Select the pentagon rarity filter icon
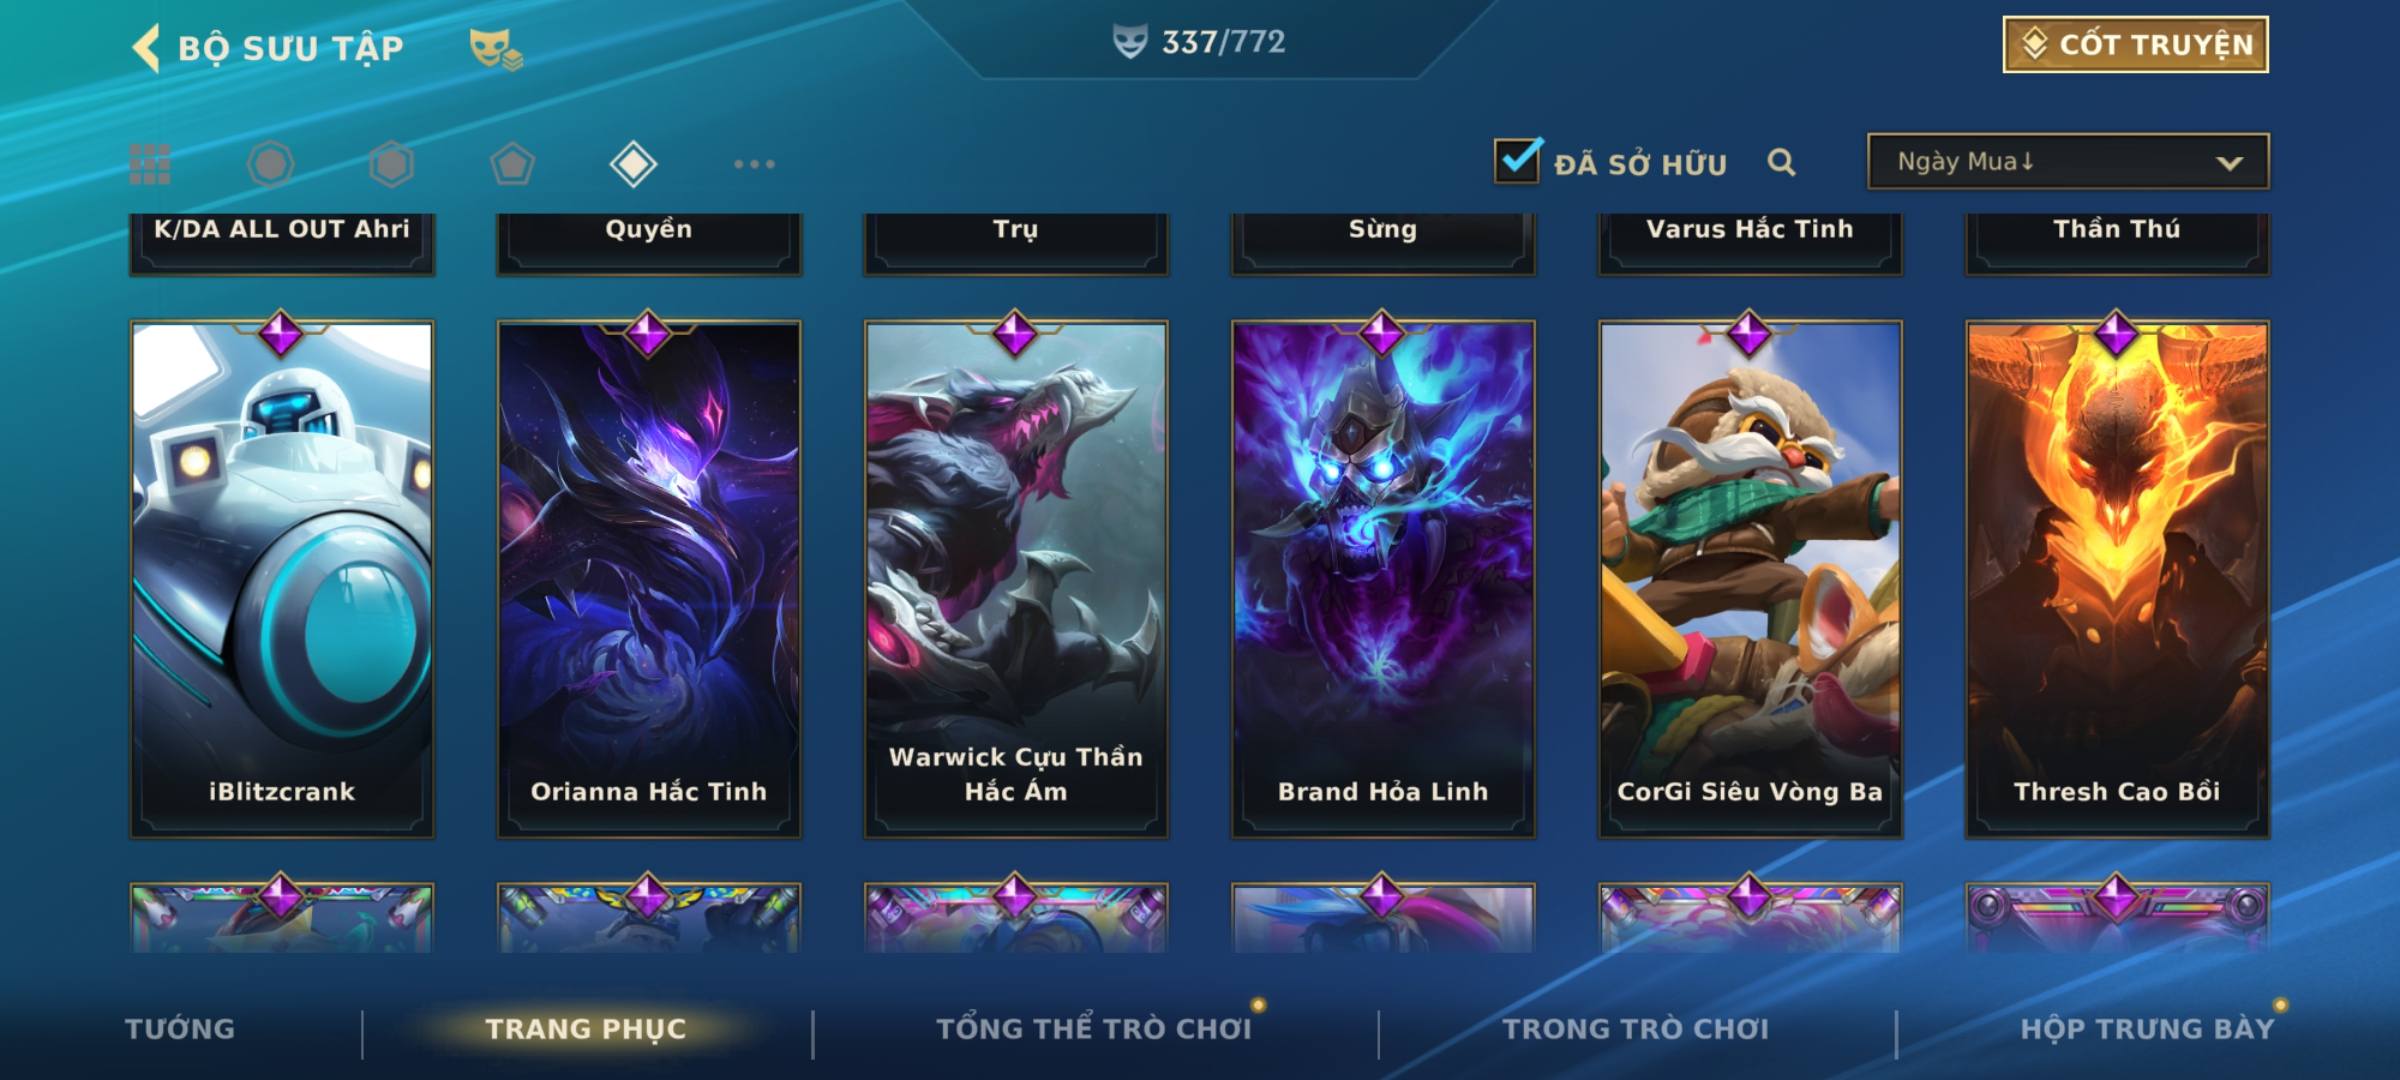Image resolution: width=2400 pixels, height=1080 pixels. (512, 164)
